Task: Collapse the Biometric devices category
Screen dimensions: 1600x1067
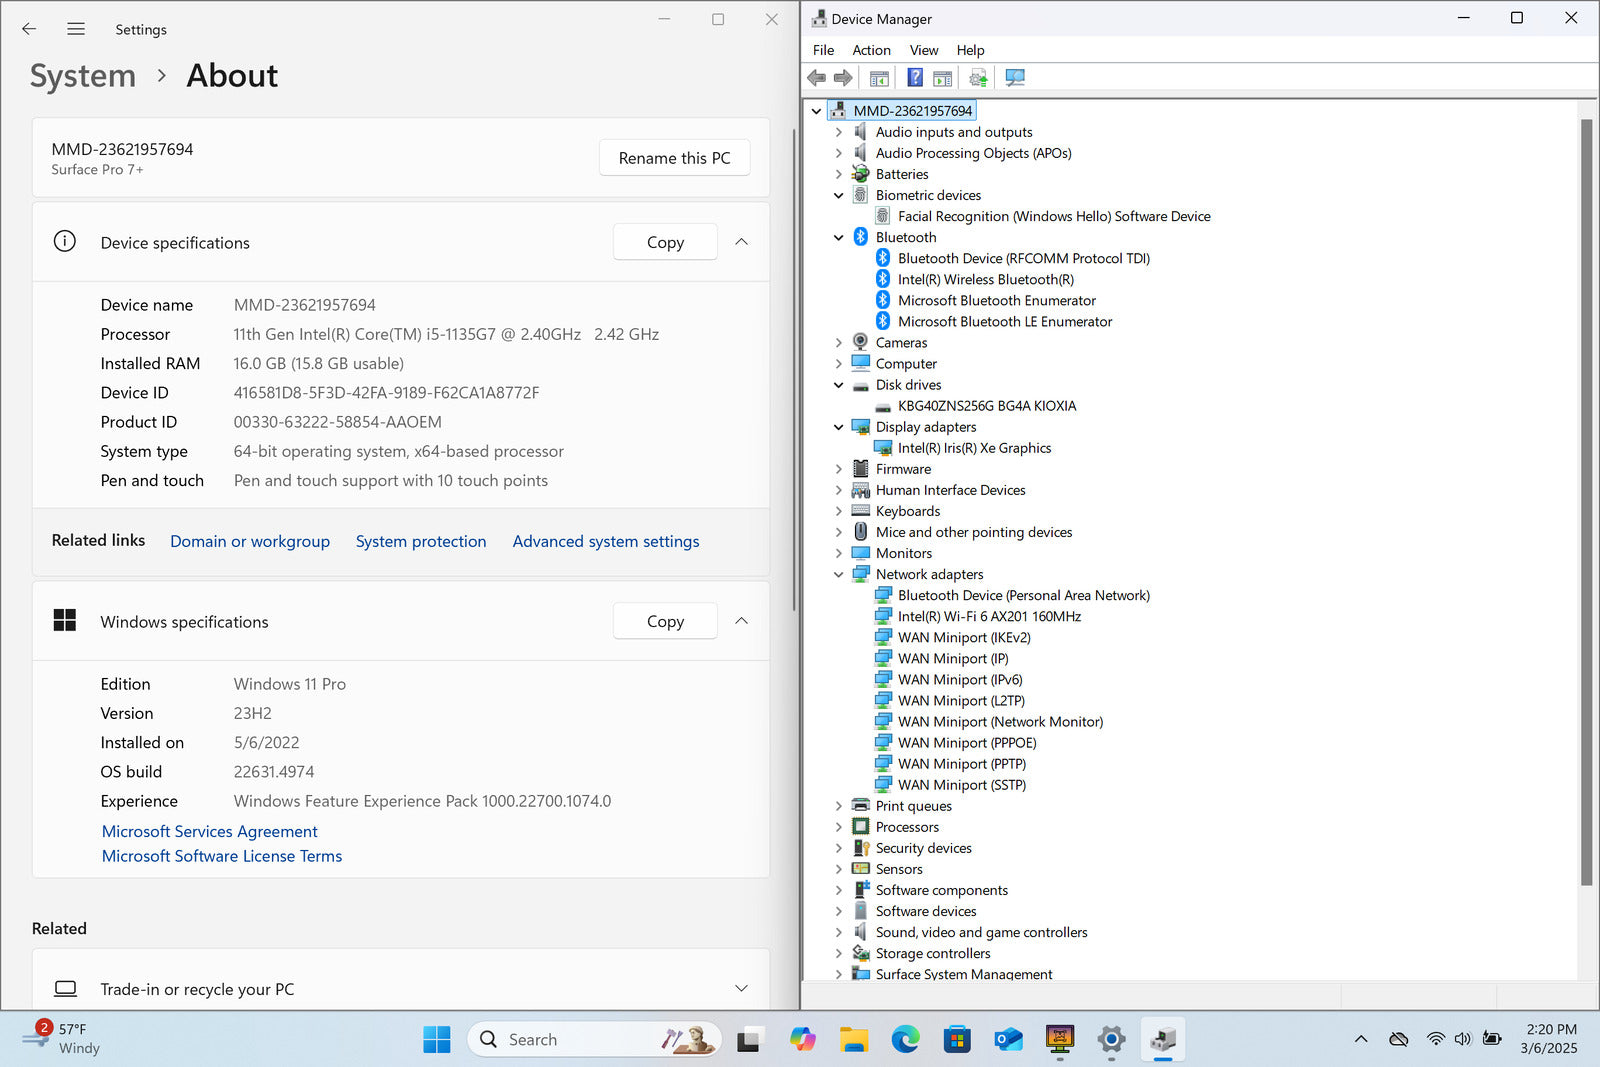Action: coord(838,195)
